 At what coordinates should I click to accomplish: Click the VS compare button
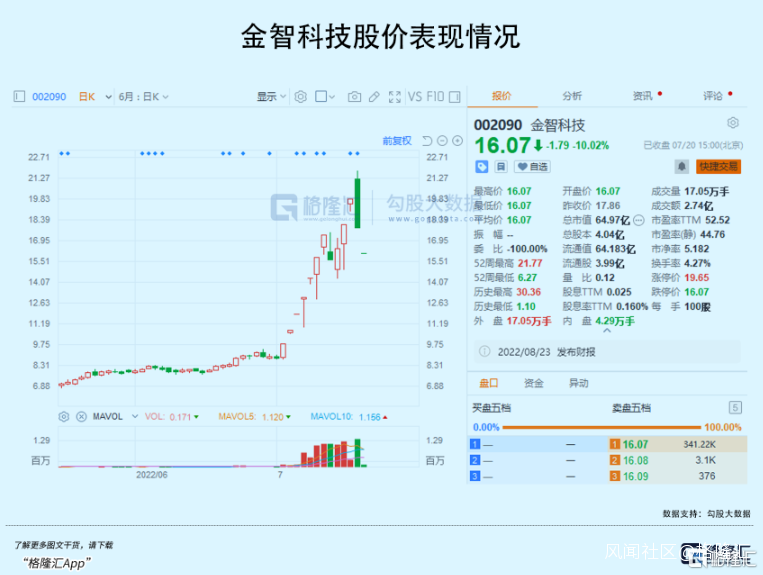click(x=415, y=97)
